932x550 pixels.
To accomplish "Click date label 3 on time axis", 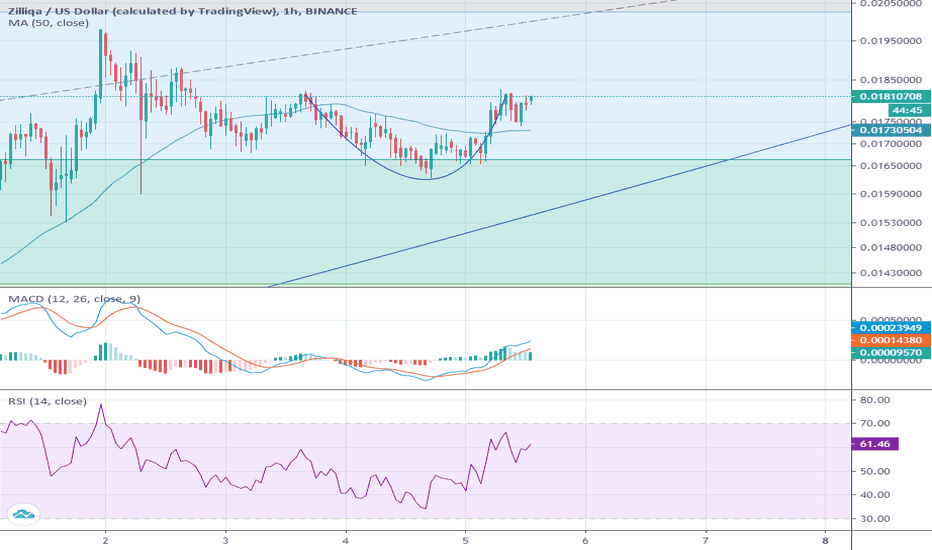I will 225,540.
